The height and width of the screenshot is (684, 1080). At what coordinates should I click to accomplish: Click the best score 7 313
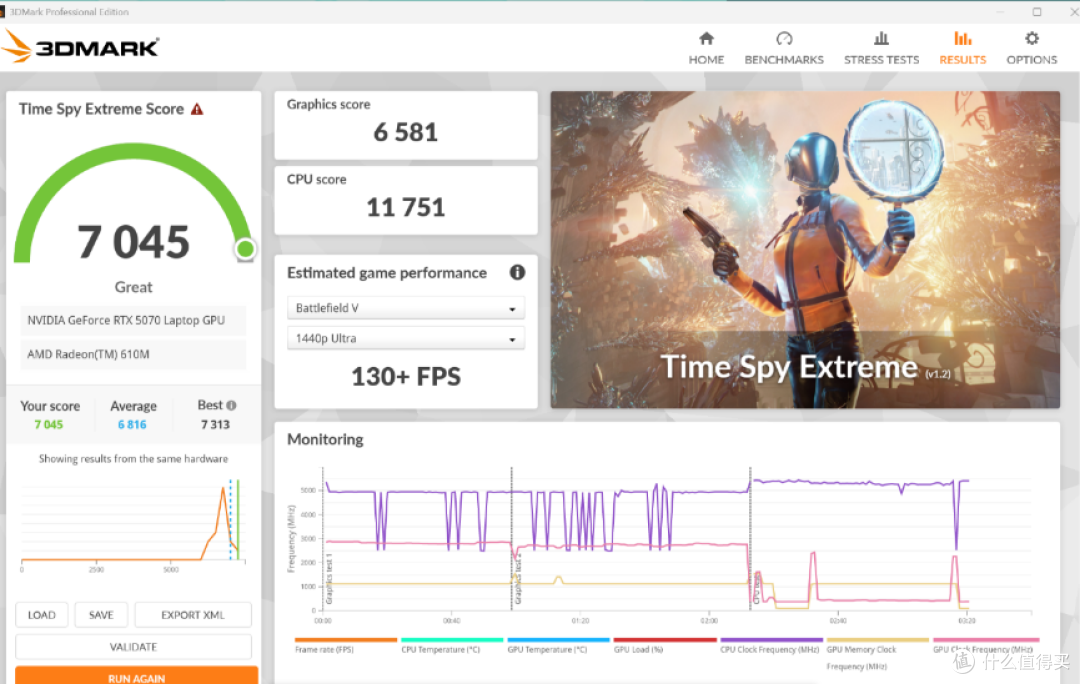(215, 425)
